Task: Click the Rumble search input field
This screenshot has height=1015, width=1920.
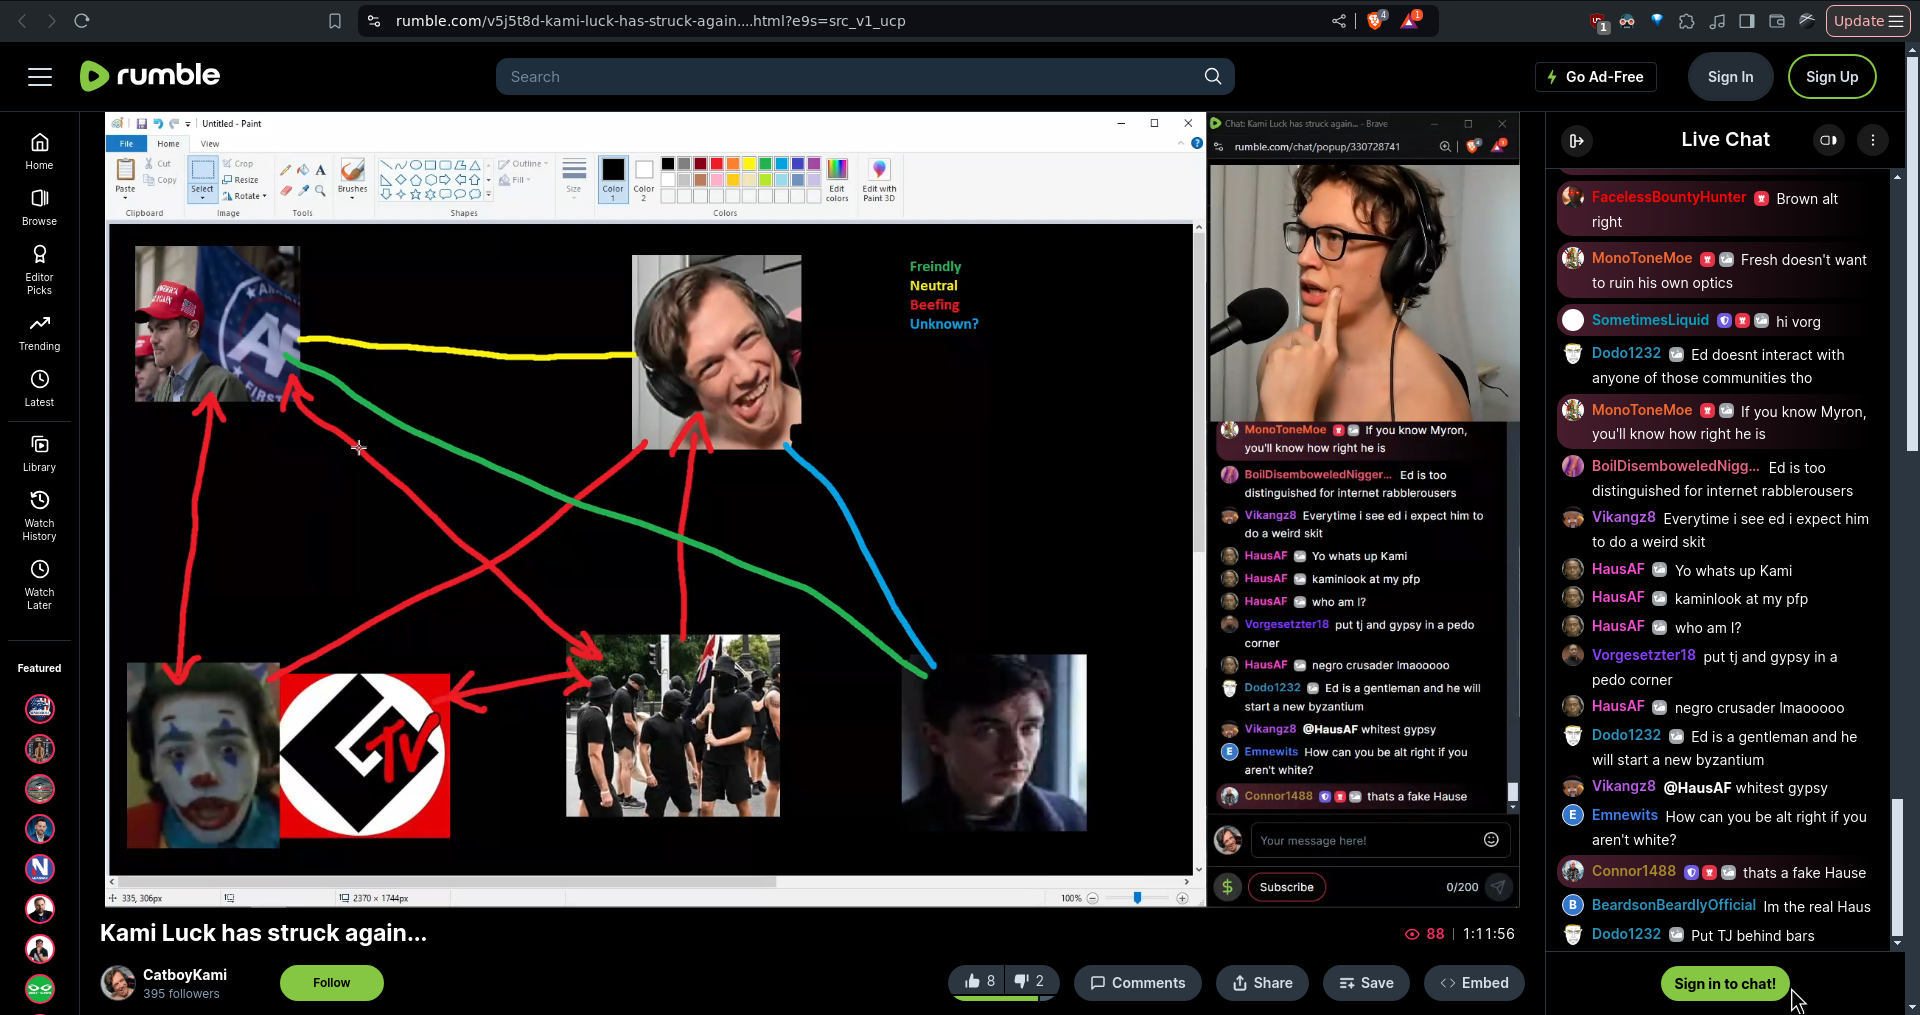Action: click(850, 77)
